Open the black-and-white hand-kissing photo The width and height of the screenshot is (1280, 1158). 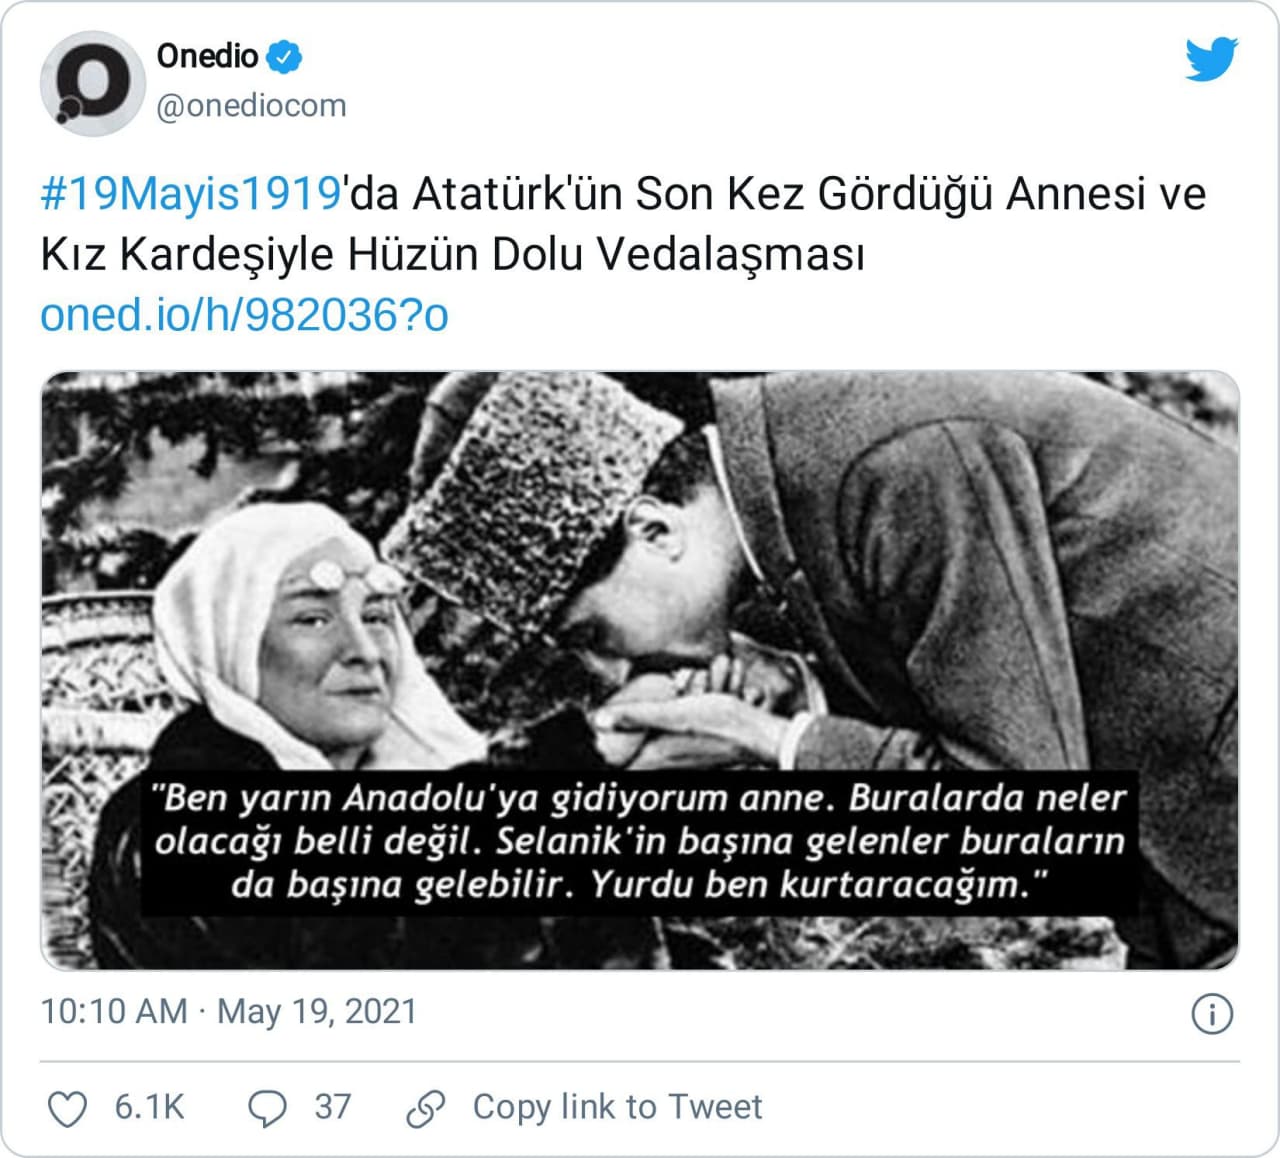pyautogui.click(x=640, y=670)
